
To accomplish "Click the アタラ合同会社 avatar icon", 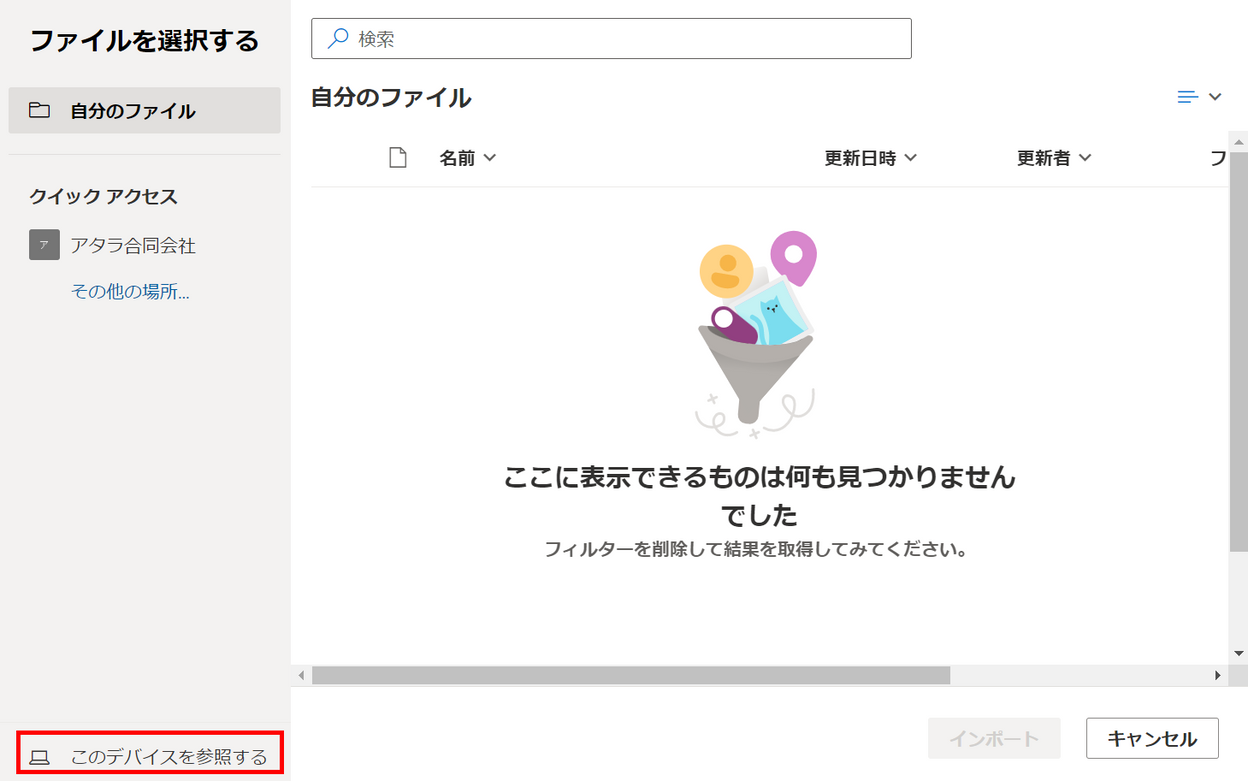I will (x=44, y=245).
